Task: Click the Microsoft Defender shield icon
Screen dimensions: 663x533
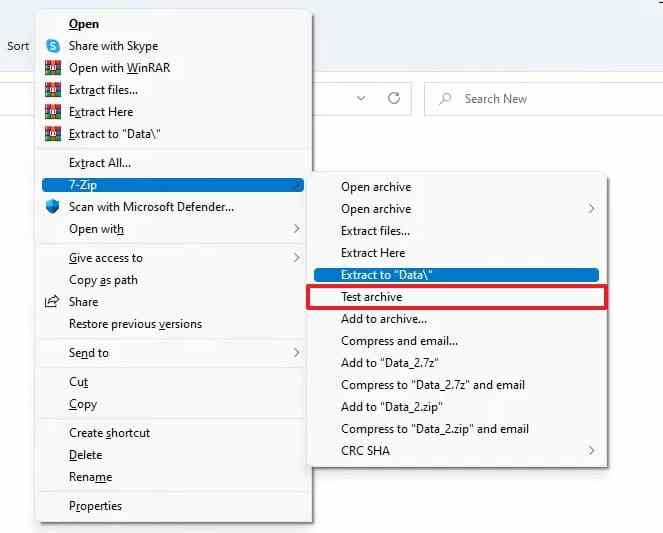Action: tap(52, 207)
